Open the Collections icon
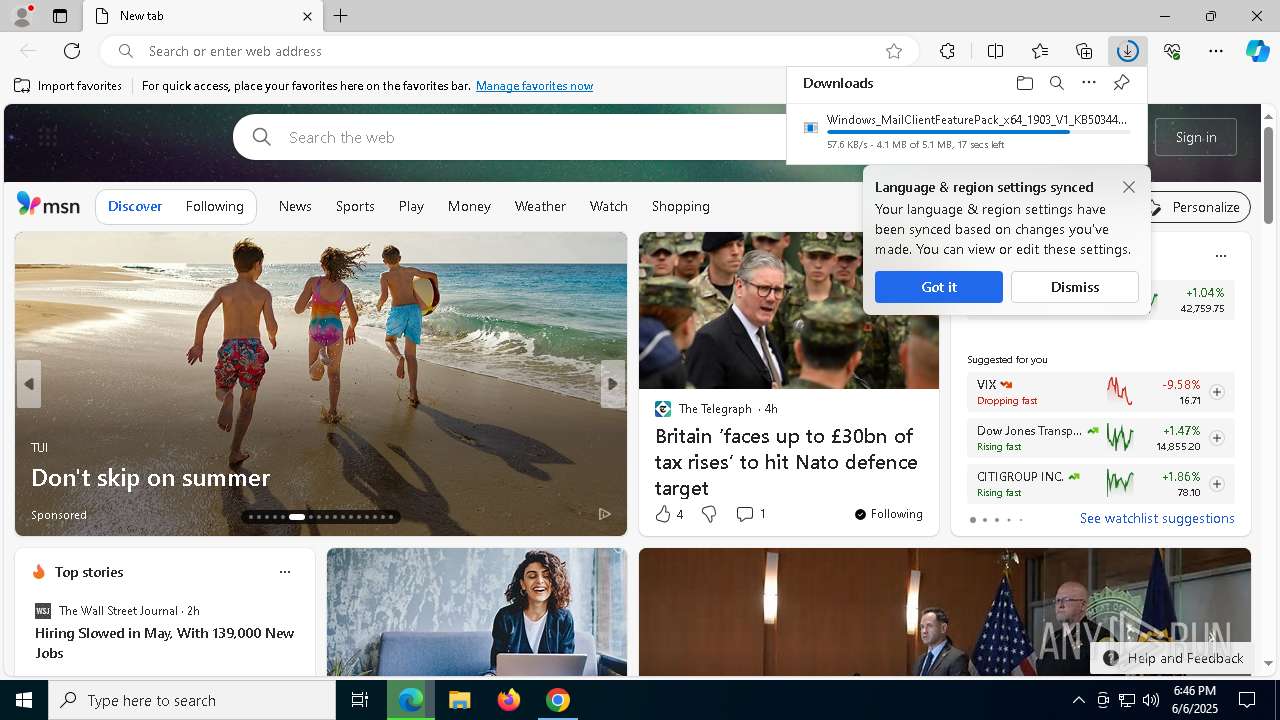Viewport: 1280px width, 720px height. point(1084,51)
